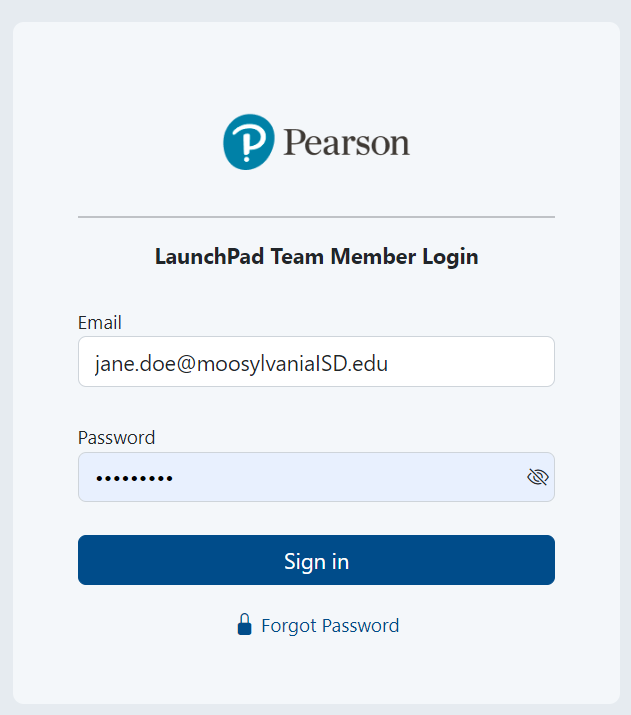Place cursor in jane.doe@moosylvaniaISD.edu text

(x=241, y=363)
